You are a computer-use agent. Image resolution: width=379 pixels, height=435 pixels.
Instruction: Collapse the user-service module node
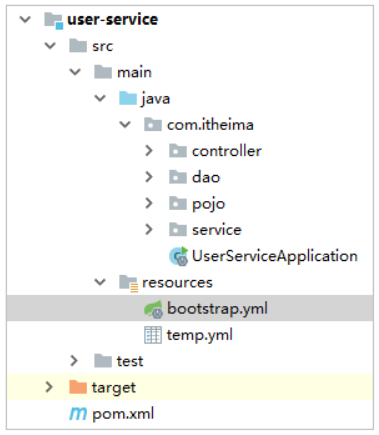pyautogui.click(x=25, y=19)
